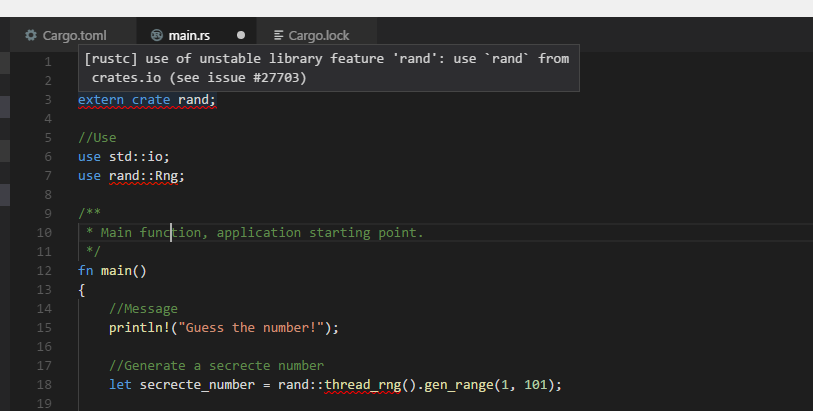Click the unsaved dot on main.rs tab
Image resolution: width=813 pixels, height=411 pixels.
pos(241,35)
